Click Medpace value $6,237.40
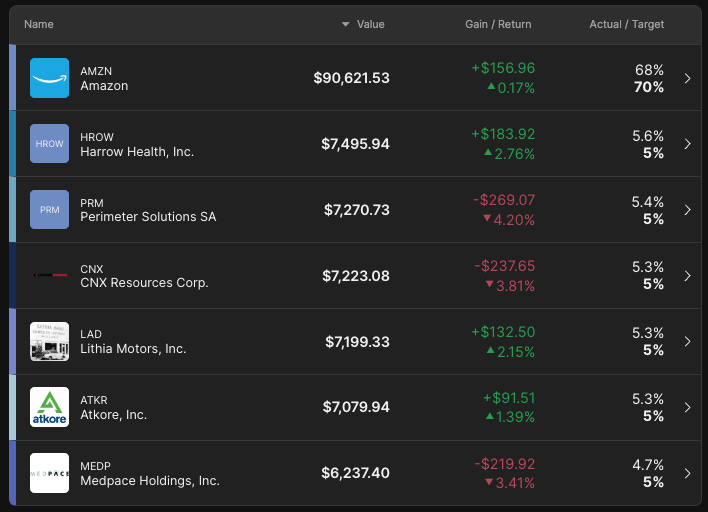Viewport: 708px width, 512px height. pyautogui.click(x=355, y=473)
